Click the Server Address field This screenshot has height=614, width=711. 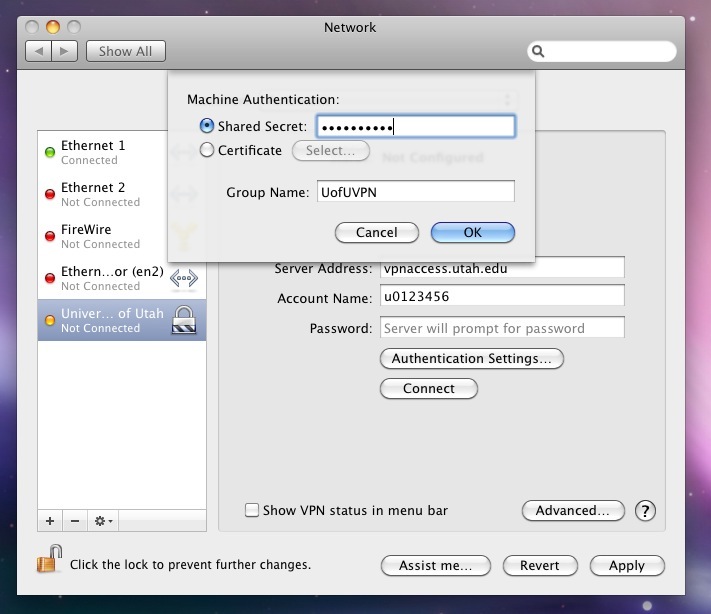click(x=502, y=268)
